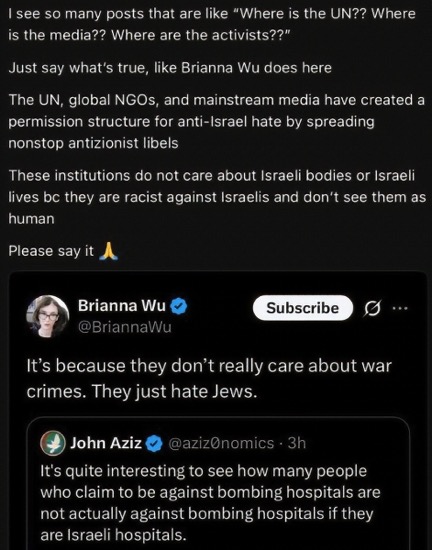This screenshot has height=550, width=432.
Task: Open the John Aziz display name
Action: [x=106, y=443]
